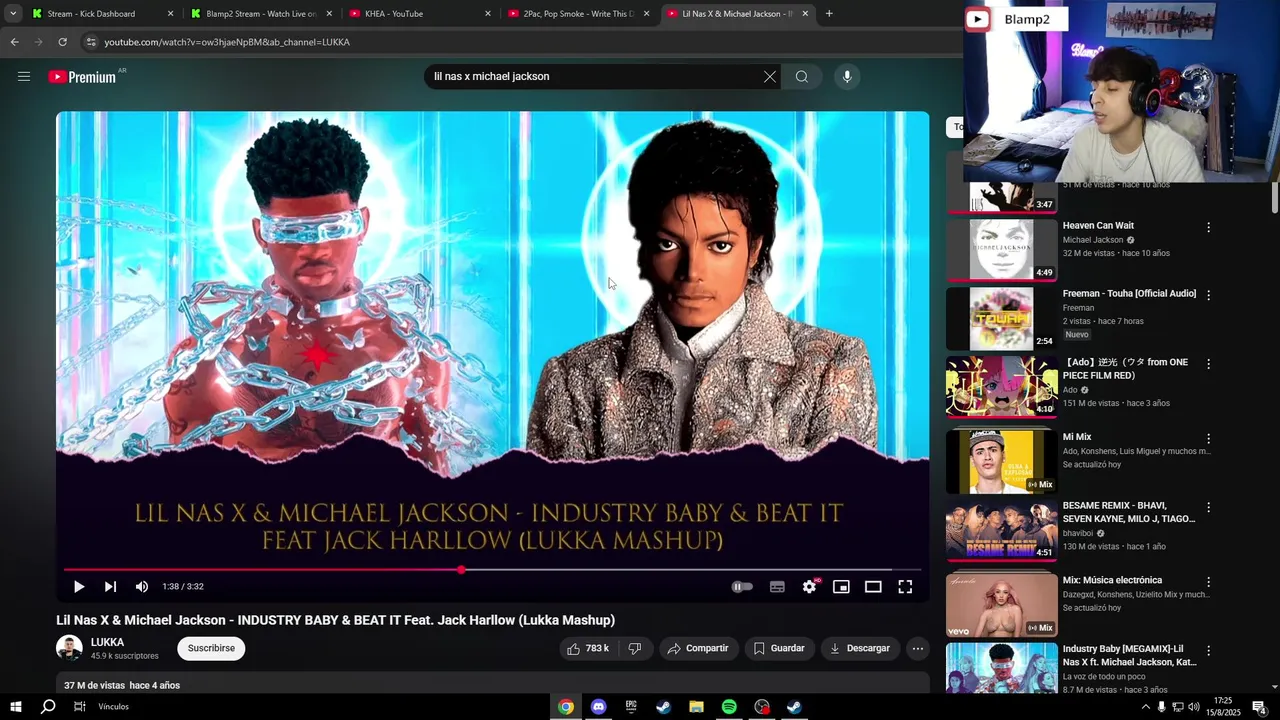Open Task View in taskbar
The width and height of the screenshot is (1280, 720).
pos(80,707)
